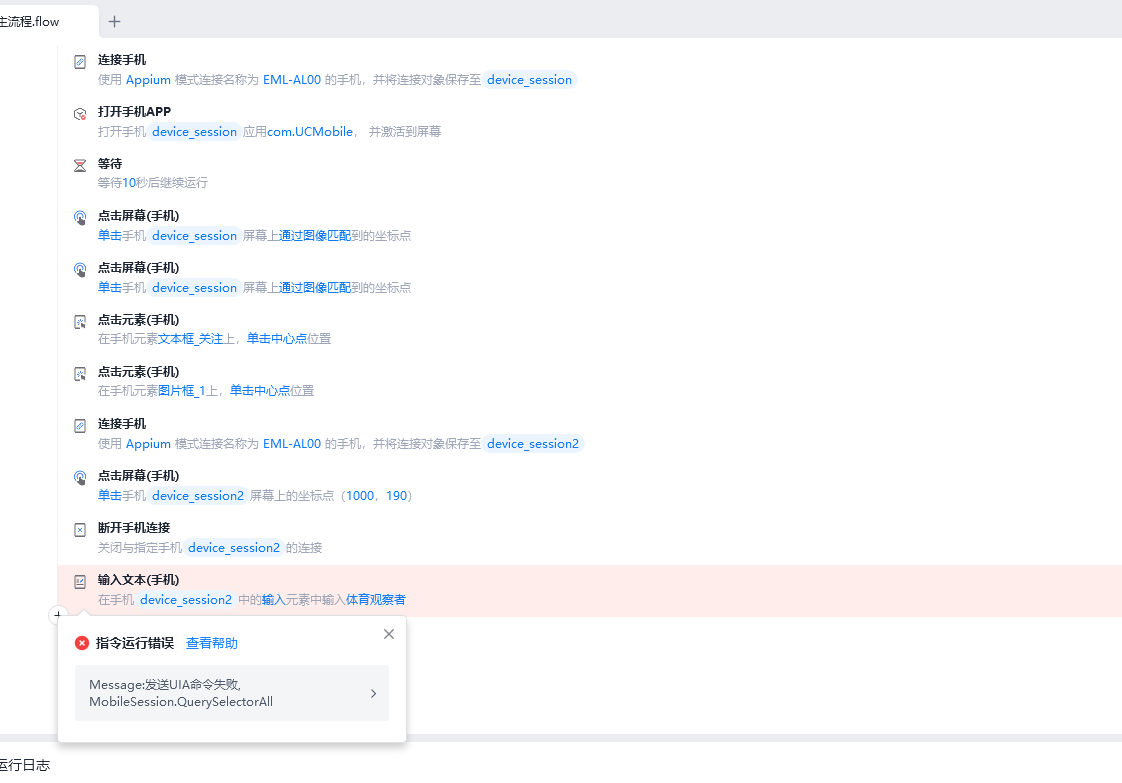Click 体育观察者 input text link
1122x783 pixels.
[x=376, y=600]
